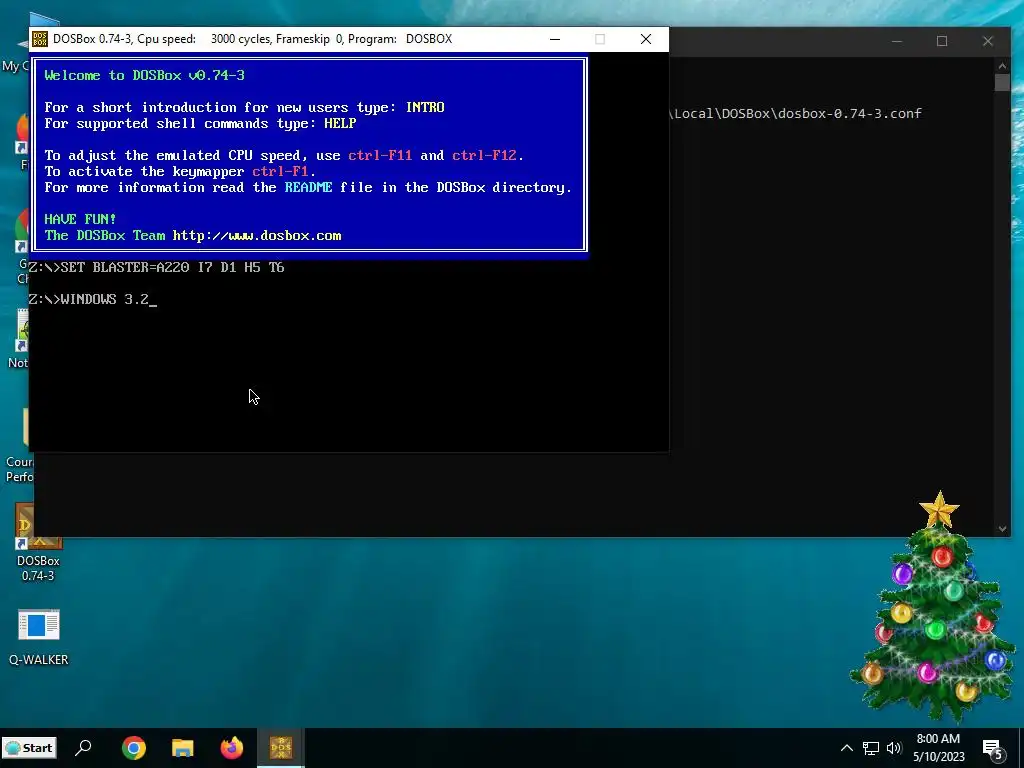Click the ctrl-F1 keymapper text

[280, 172]
